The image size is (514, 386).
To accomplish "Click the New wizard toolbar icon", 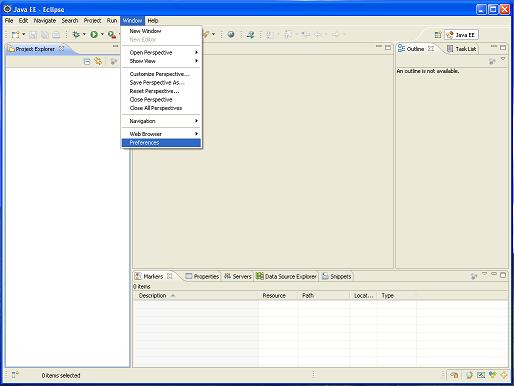I will pyautogui.click(x=15, y=35).
